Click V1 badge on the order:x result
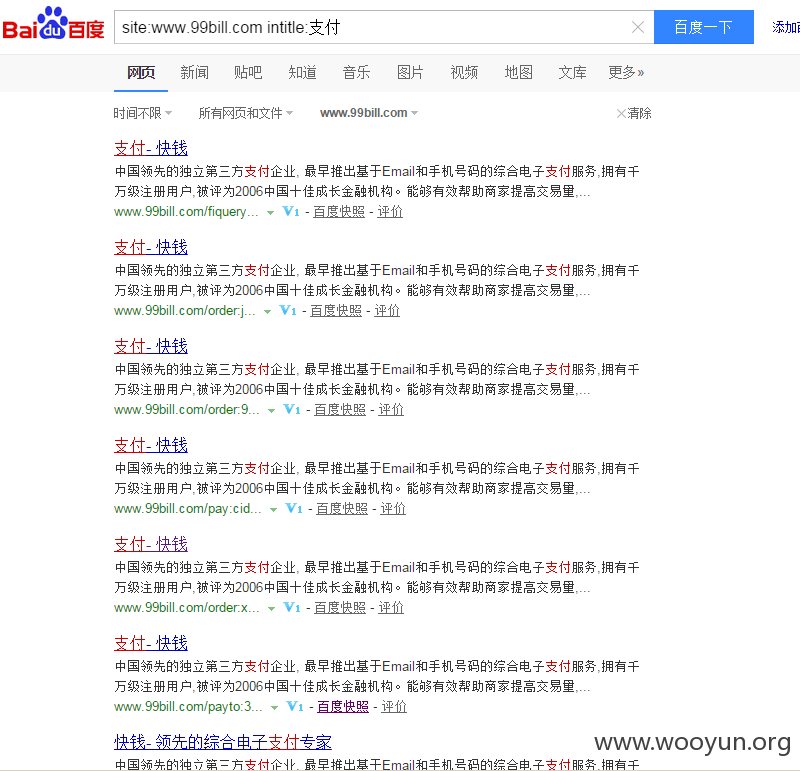The width and height of the screenshot is (800, 771). (x=292, y=607)
